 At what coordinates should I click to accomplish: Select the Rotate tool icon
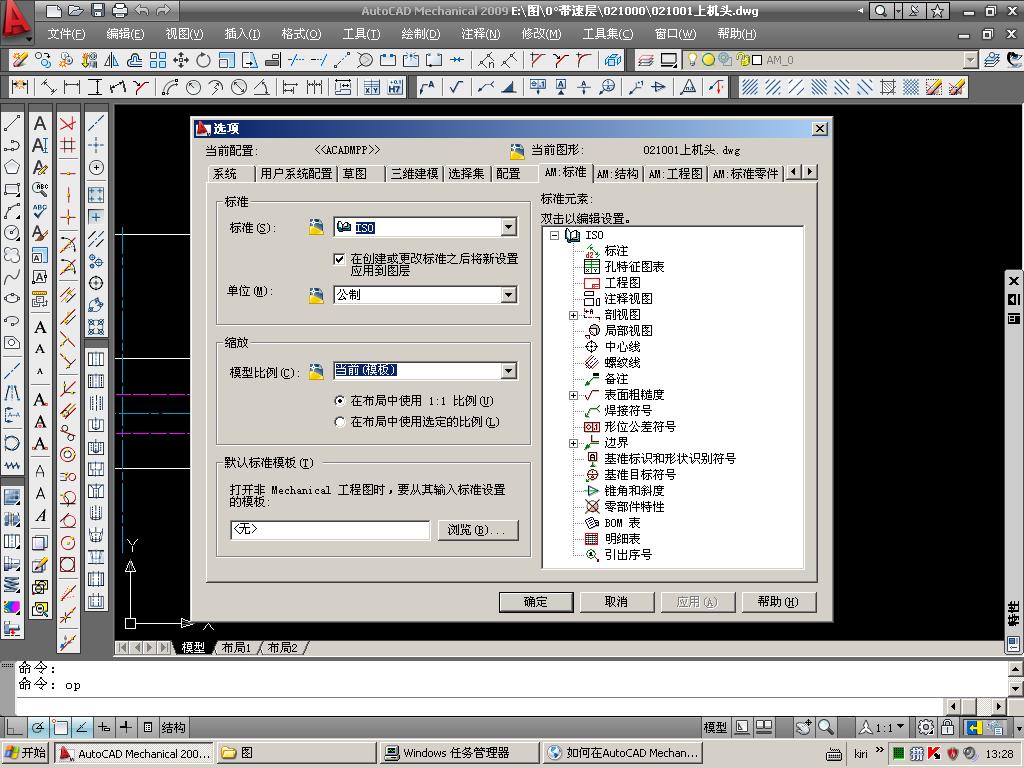(x=203, y=60)
